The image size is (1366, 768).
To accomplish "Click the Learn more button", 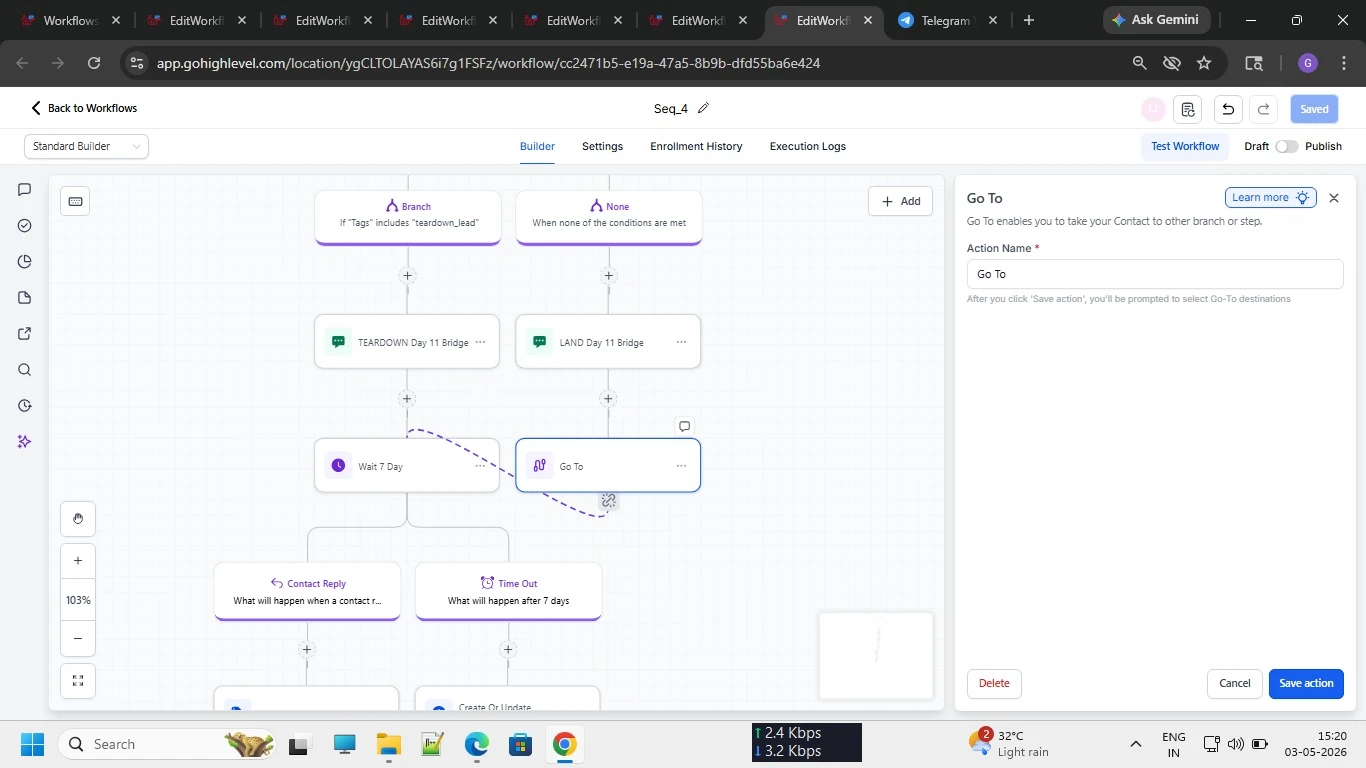I will point(1270,197).
